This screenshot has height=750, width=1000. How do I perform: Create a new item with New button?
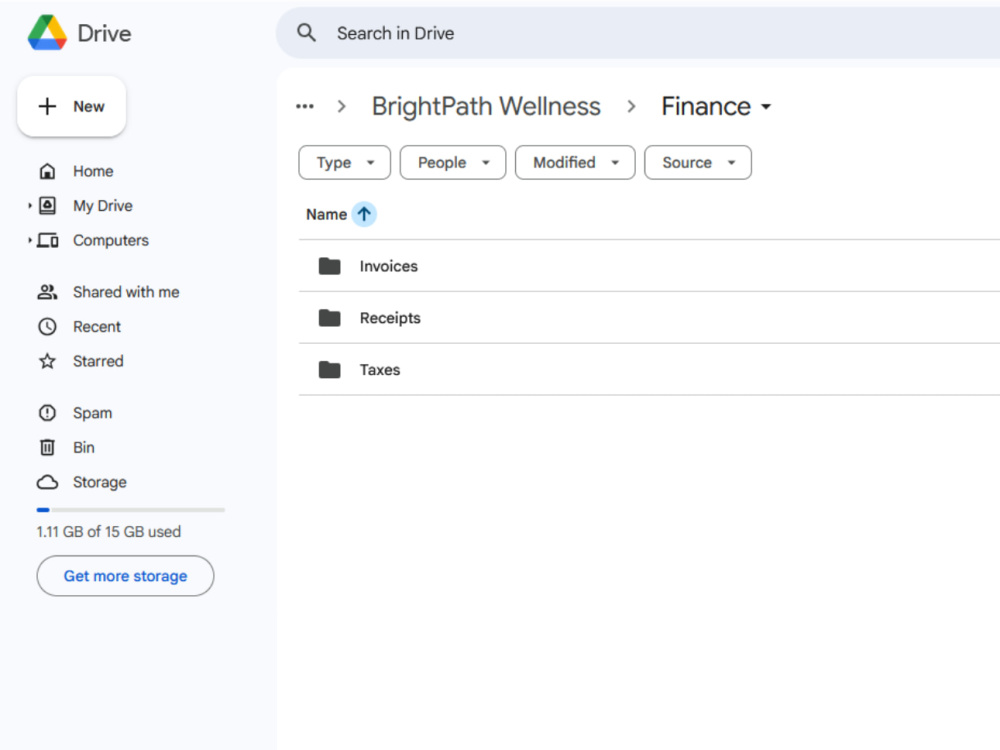[71, 107]
